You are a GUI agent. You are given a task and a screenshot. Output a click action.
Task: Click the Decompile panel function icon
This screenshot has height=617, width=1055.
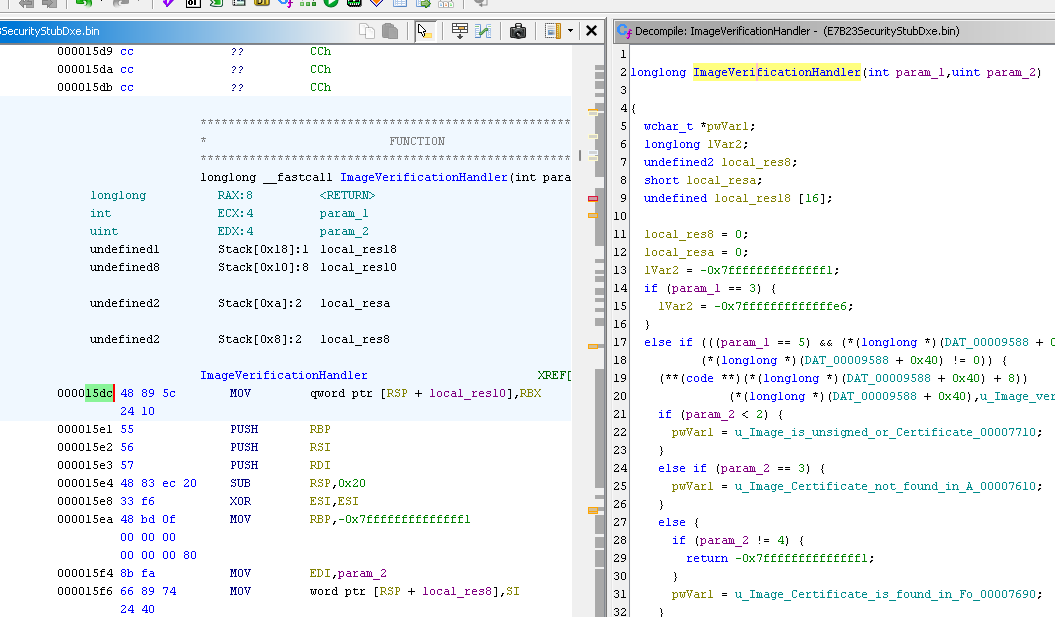[624, 31]
